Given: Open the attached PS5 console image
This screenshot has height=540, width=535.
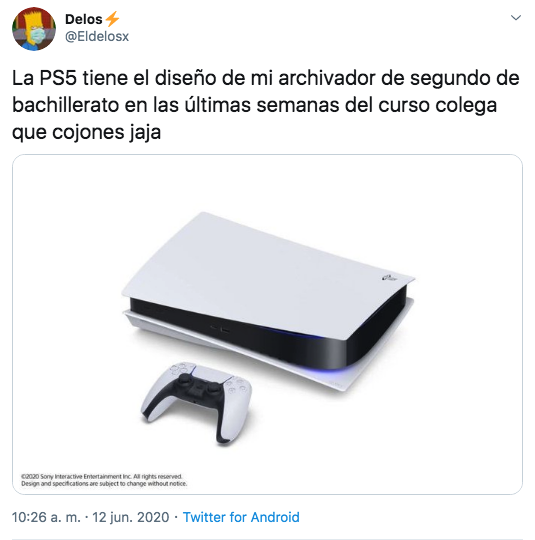Looking at the screenshot, I should click(x=267, y=324).
